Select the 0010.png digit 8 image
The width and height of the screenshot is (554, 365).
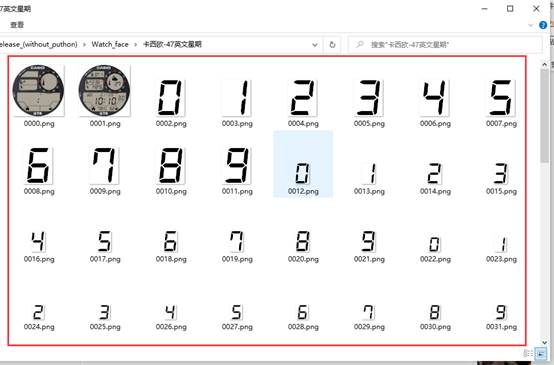[171, 166]
